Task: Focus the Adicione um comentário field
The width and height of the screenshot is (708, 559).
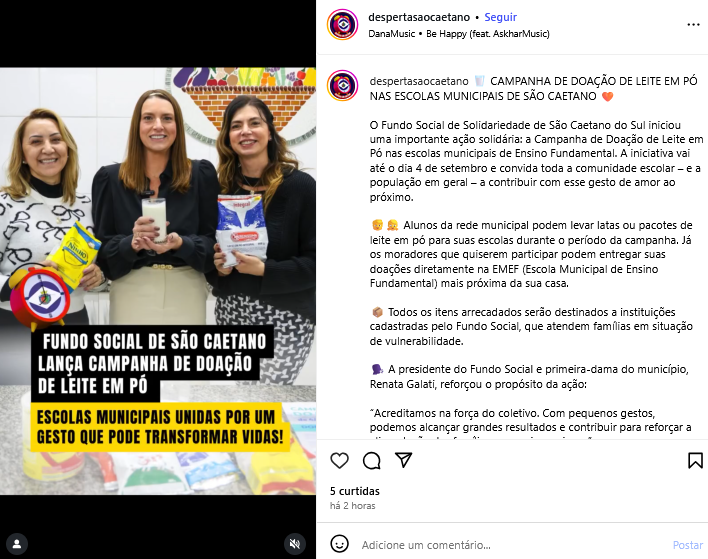Action: [512, 545]
